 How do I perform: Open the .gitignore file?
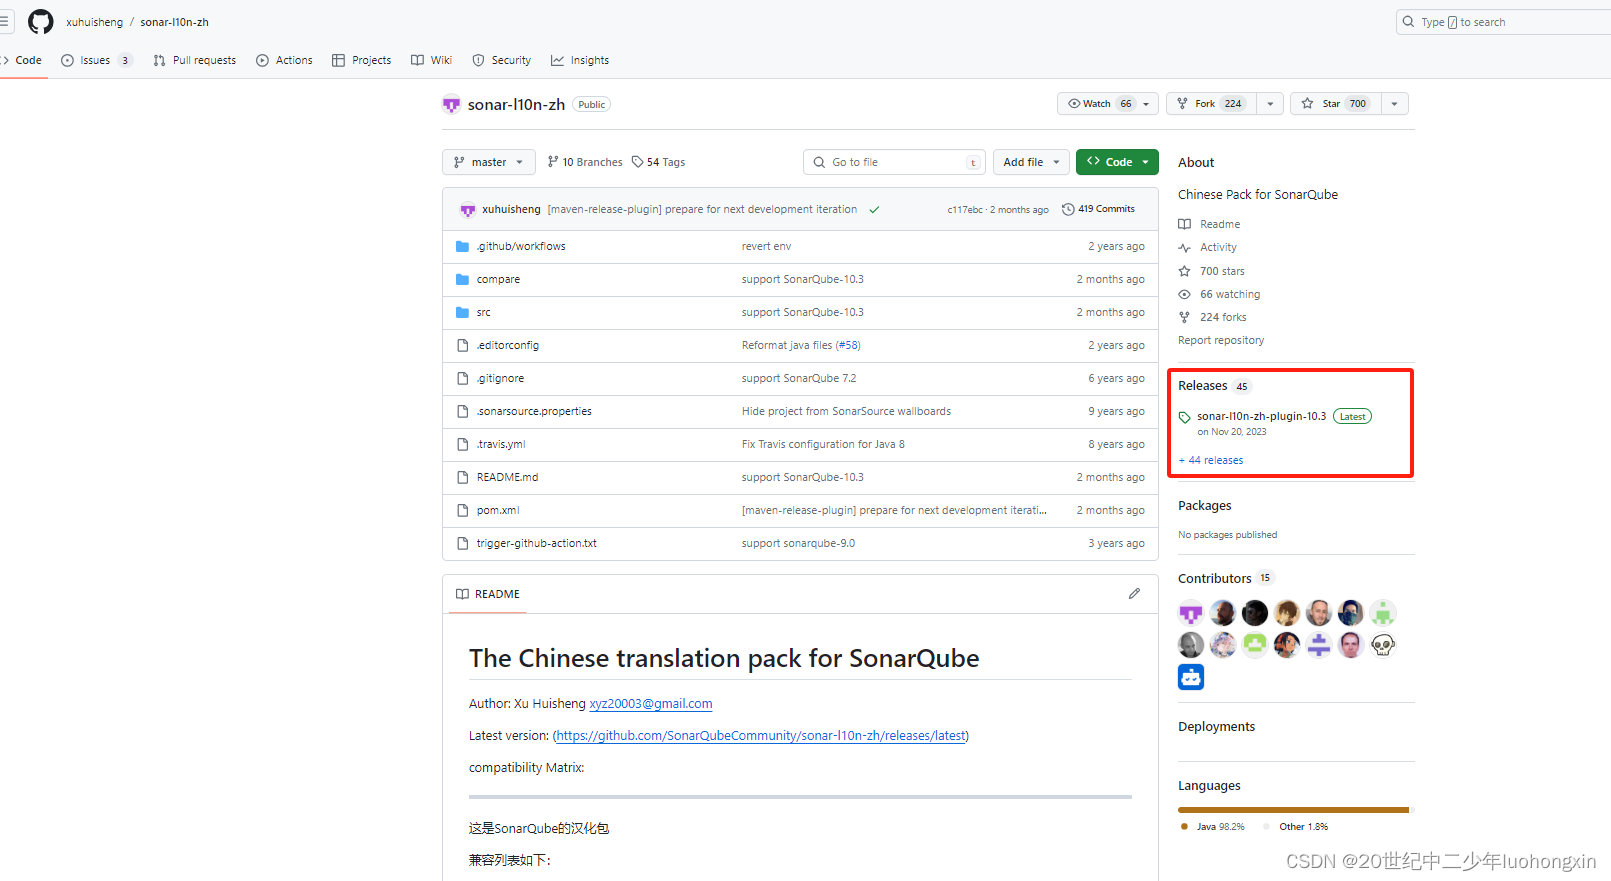[x=500, y=378]
